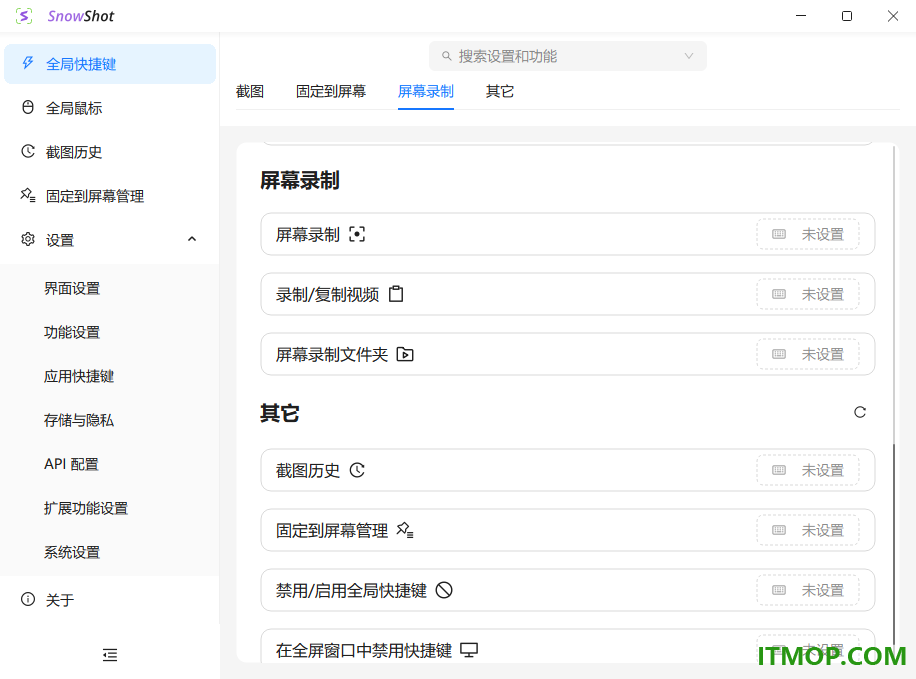Open 全局快捷键 in the sidebar
This screenshot has height=679, width=916.
(x=110, y=64)
